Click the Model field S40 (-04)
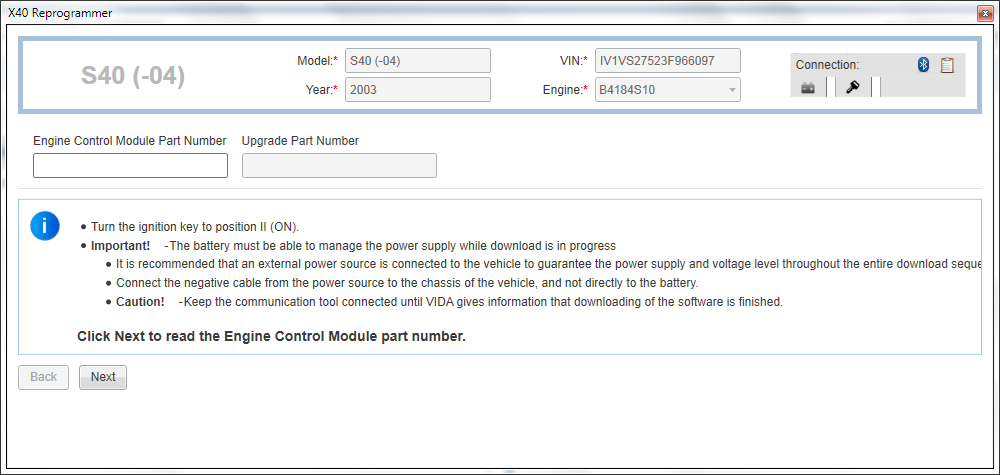Viewport: 1000px width, 475px height. tap(418, 61)
